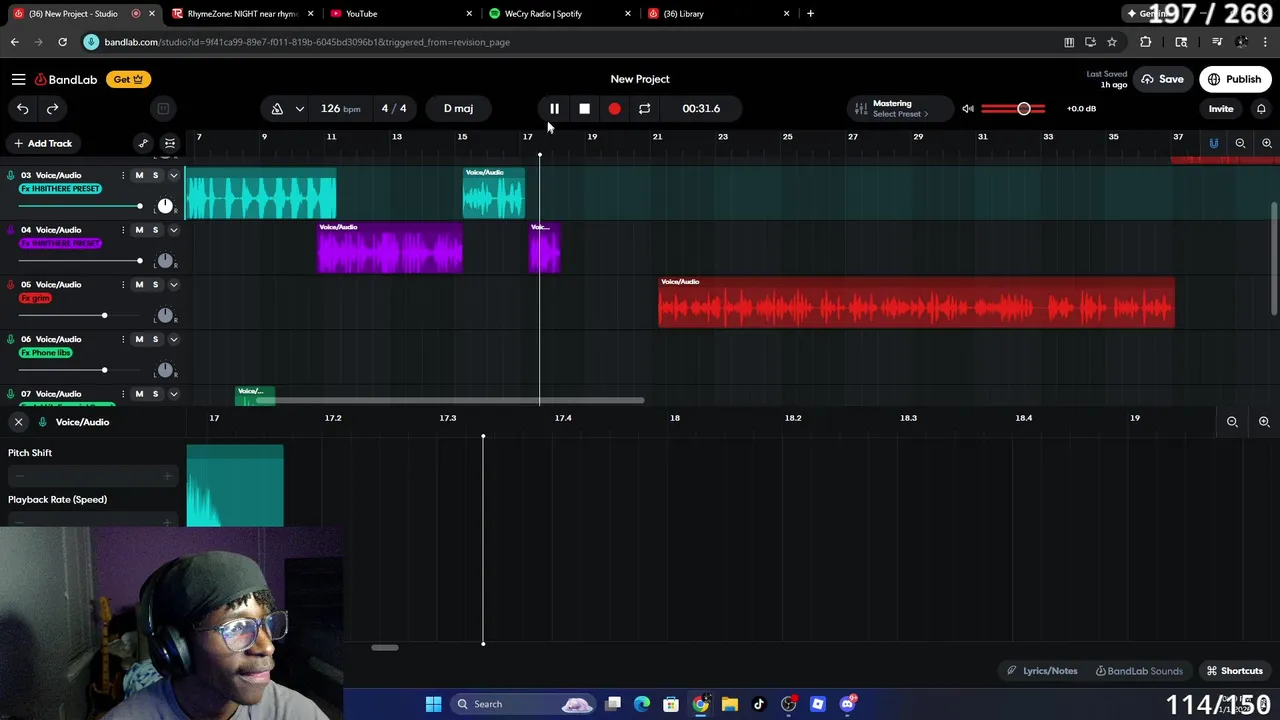Open the BandLab hamburger menu
Screen dimensions: 1280x720
coord(18,79)
